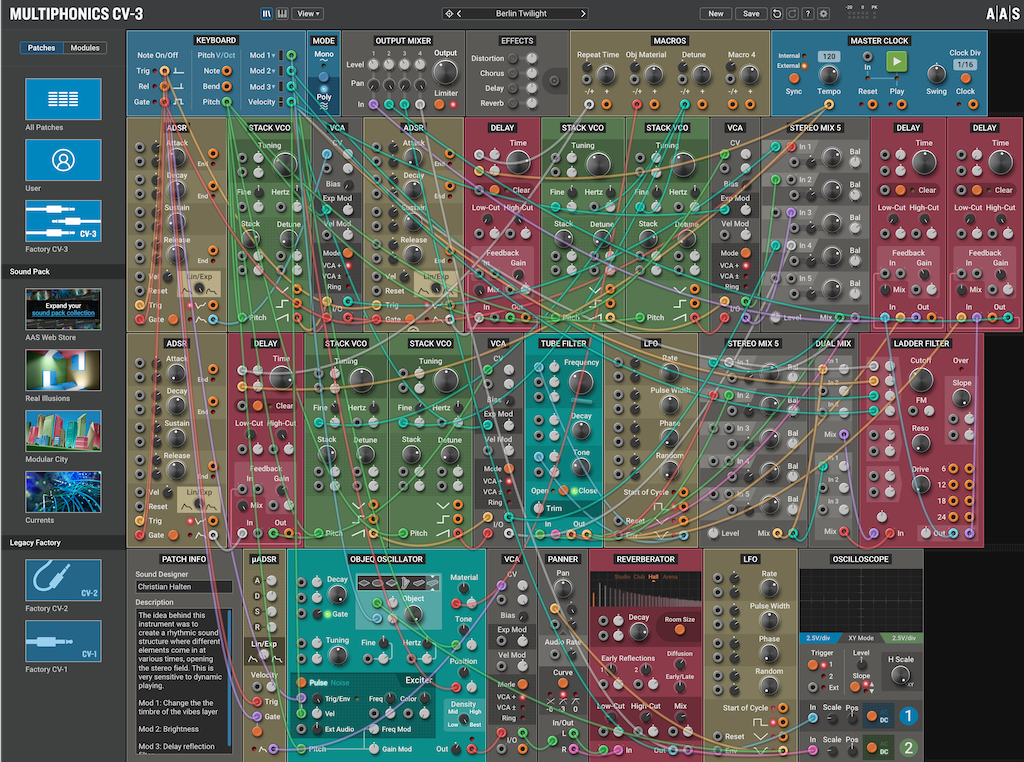
Task: Toggle the Distortion effect on
Action: pos(513,58)
